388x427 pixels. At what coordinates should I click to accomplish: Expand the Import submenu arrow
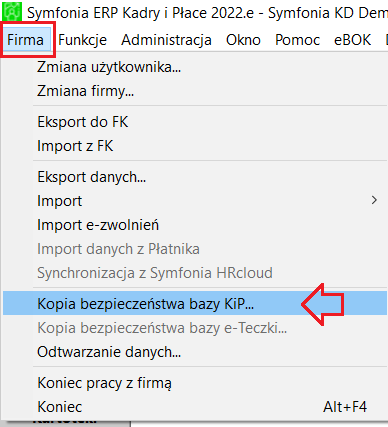pos(374,200)
